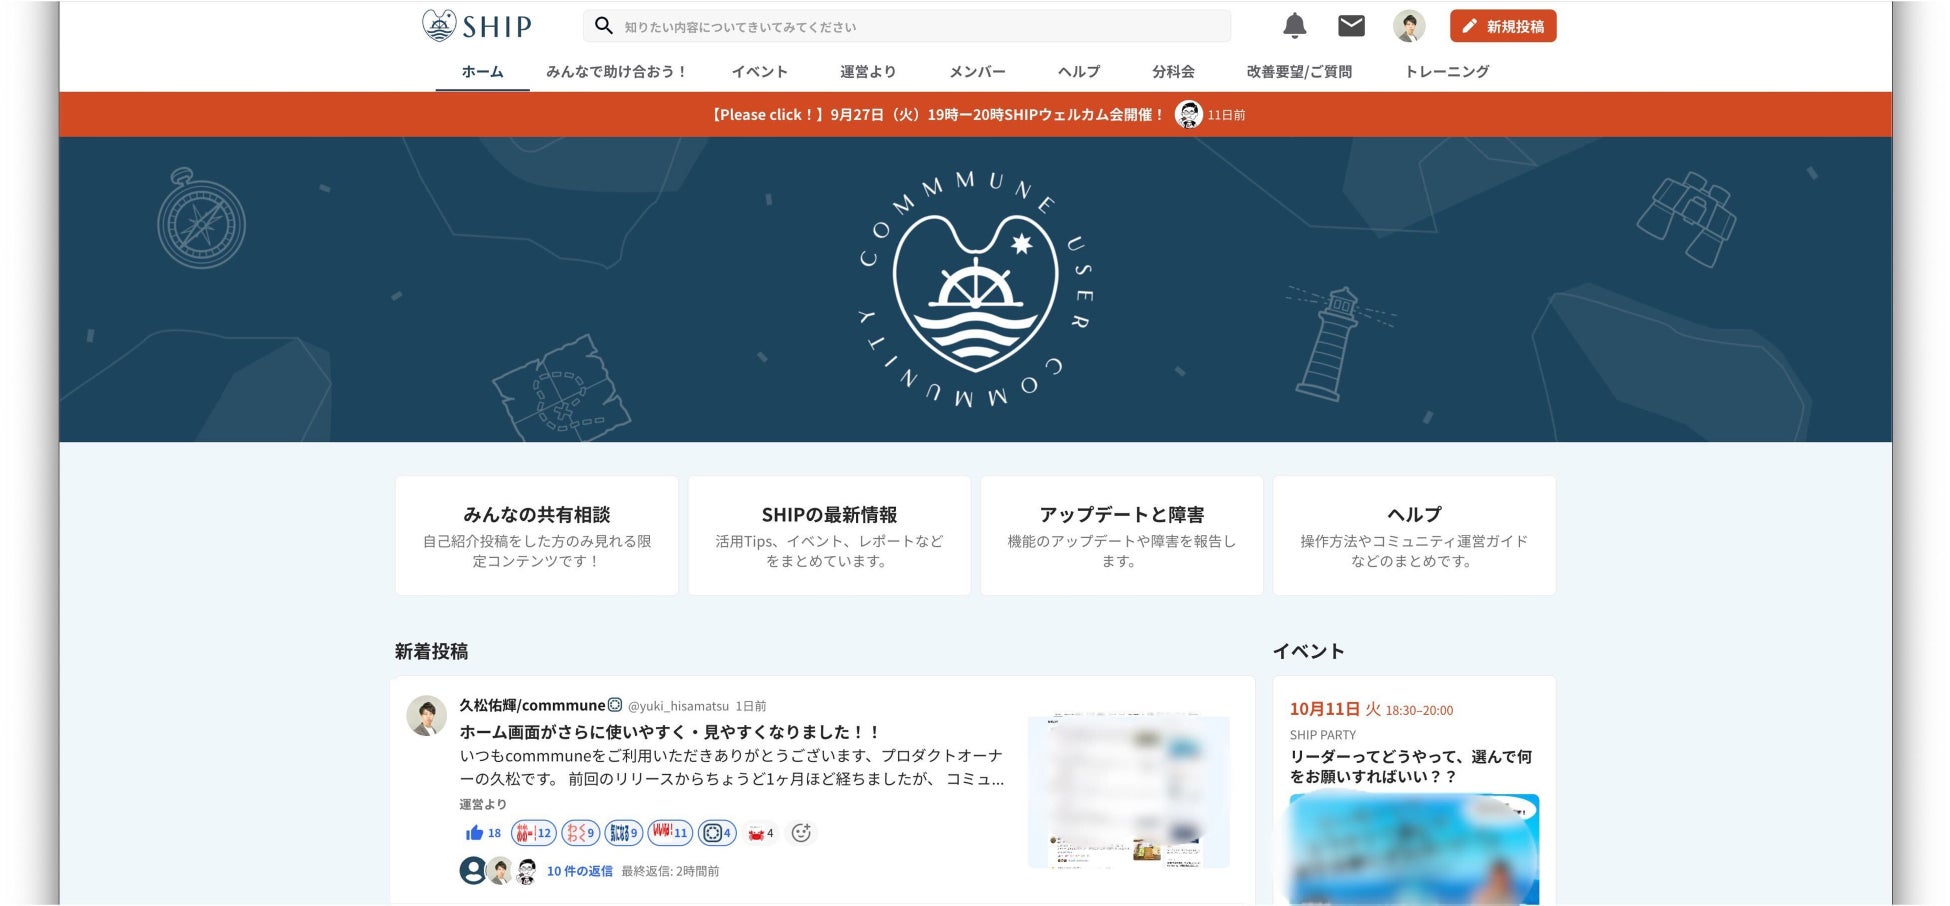Open the add emoji reaction picker

[801, 833]
